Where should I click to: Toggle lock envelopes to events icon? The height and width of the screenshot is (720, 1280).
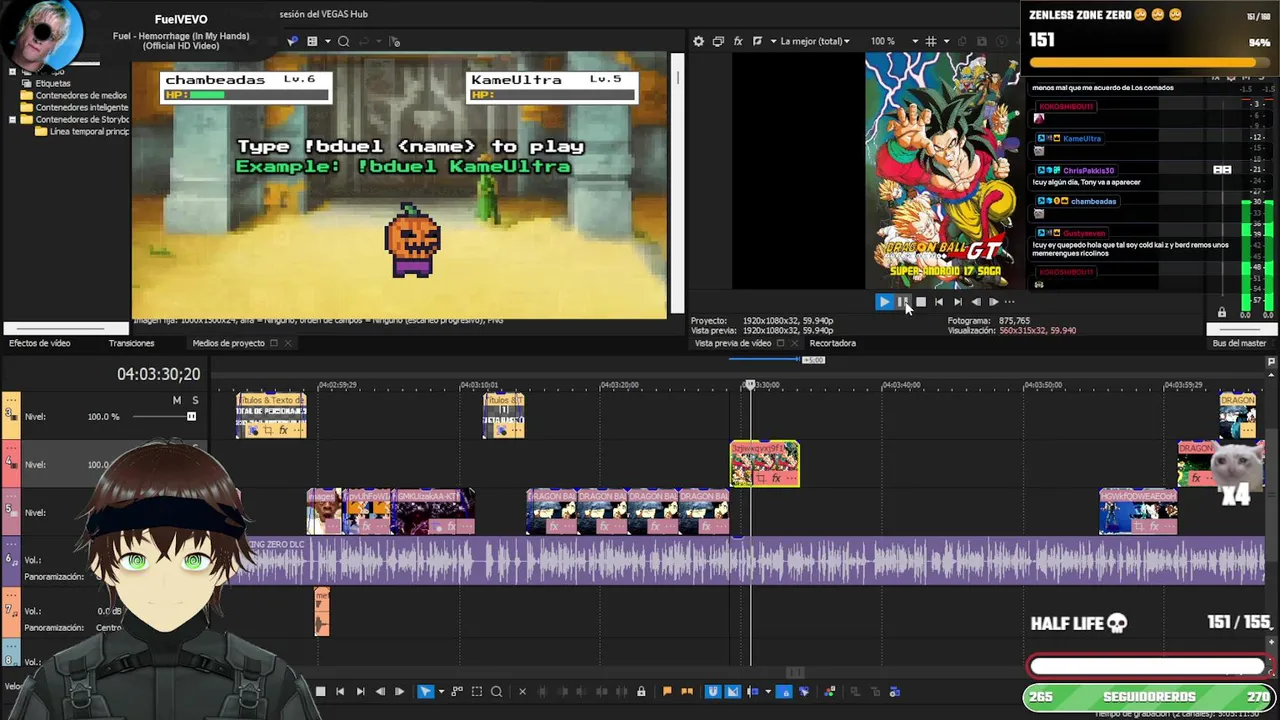tap(785, 691)
